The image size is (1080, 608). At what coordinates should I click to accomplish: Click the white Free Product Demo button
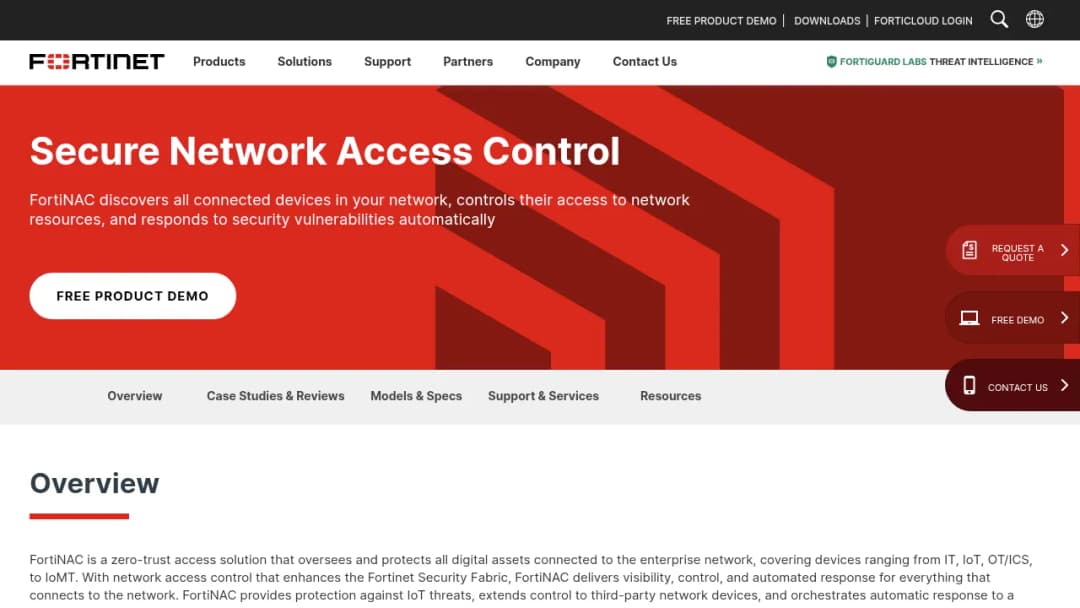tap(132, 296)
